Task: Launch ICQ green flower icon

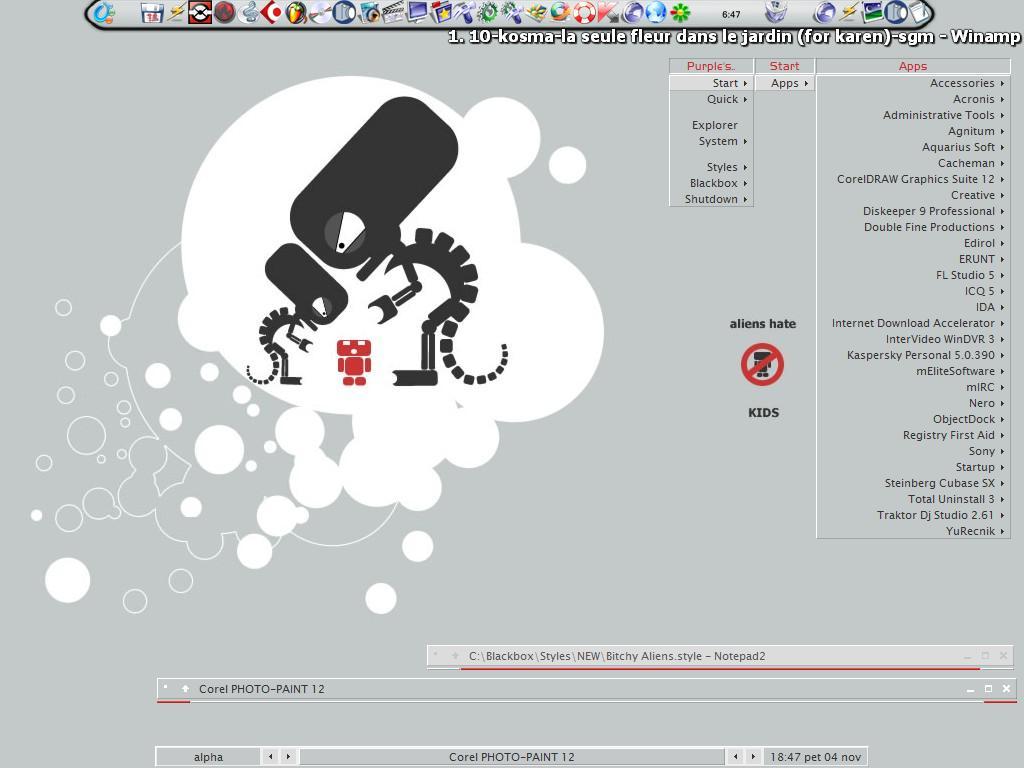Action: [680, 12]
